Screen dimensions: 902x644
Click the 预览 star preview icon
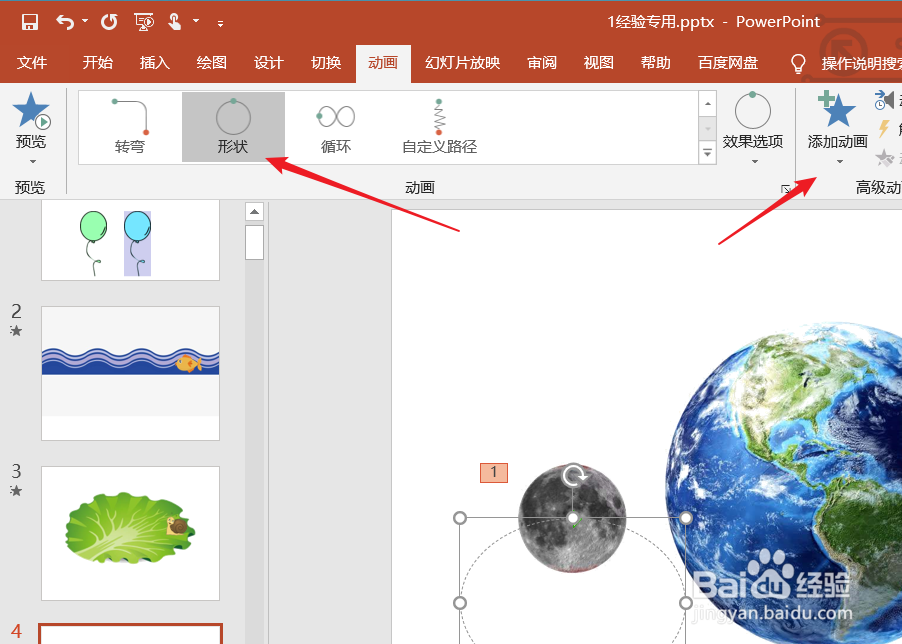pyautogui.click(x=31, y=110)
